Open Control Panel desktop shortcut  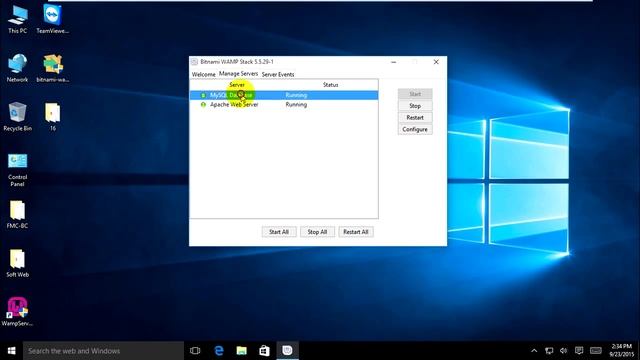coord(18,169)
